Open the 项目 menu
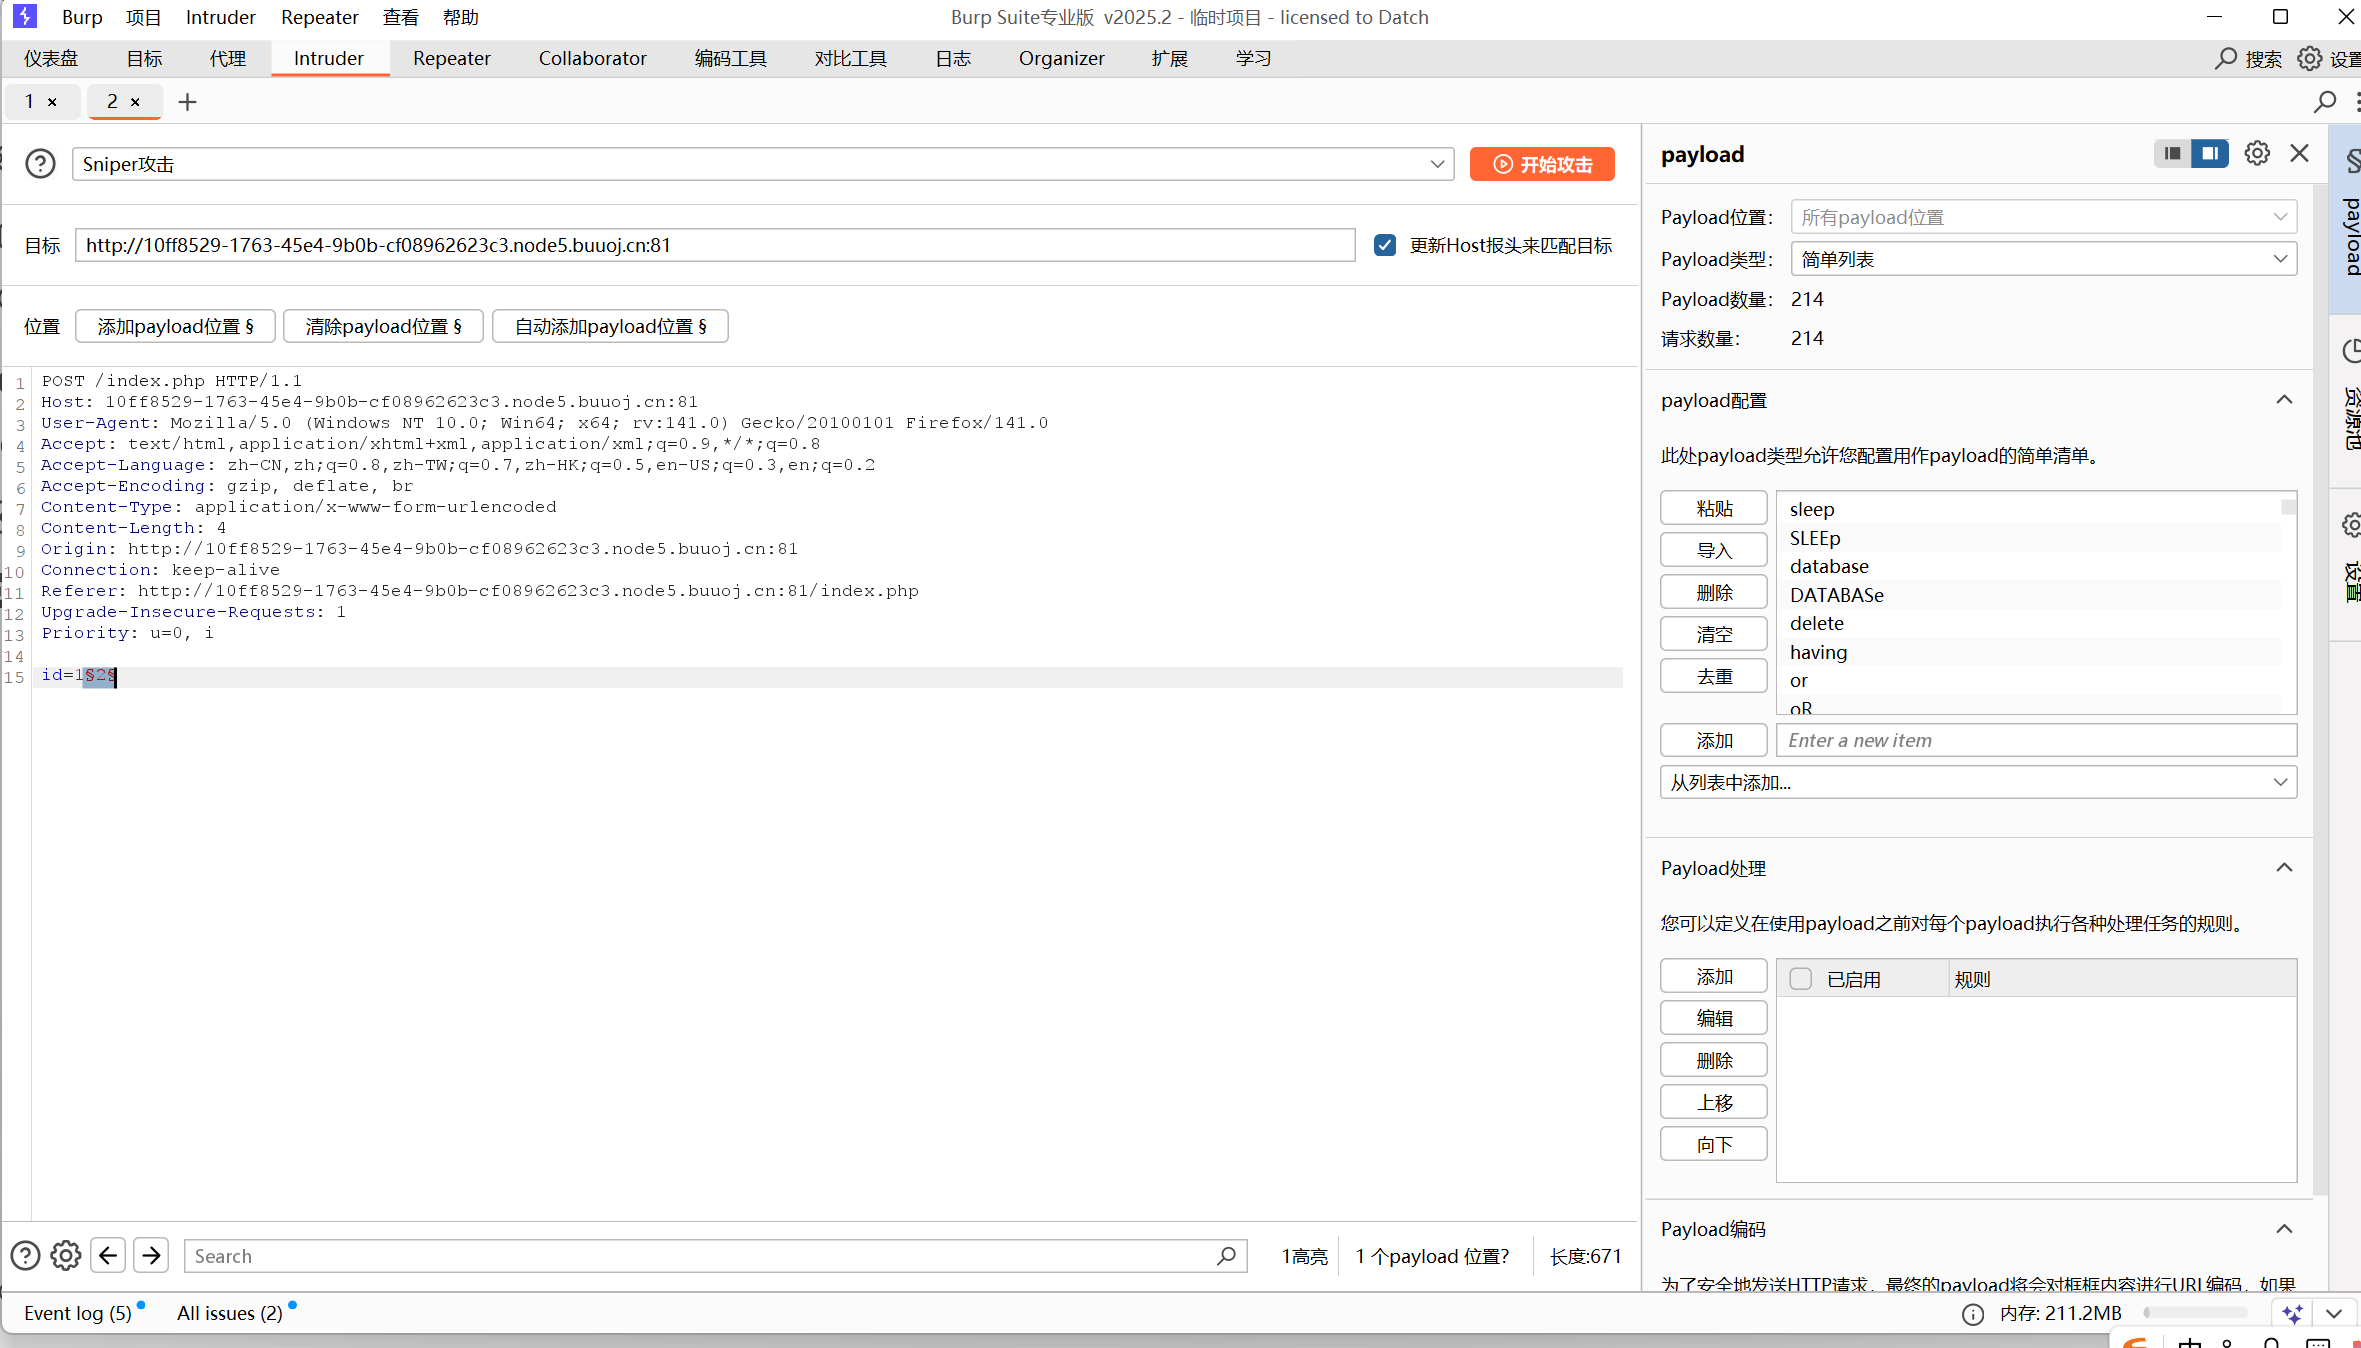This screenshot has height=1348, width=2361. 143,17
